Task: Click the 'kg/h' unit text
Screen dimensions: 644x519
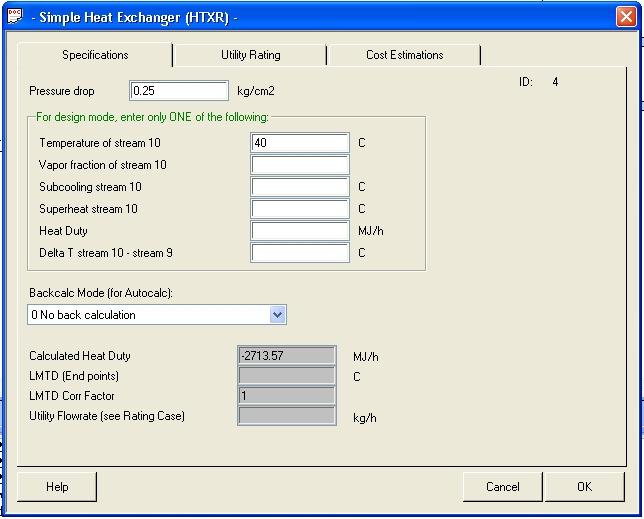Action: [x=365, y=418]
